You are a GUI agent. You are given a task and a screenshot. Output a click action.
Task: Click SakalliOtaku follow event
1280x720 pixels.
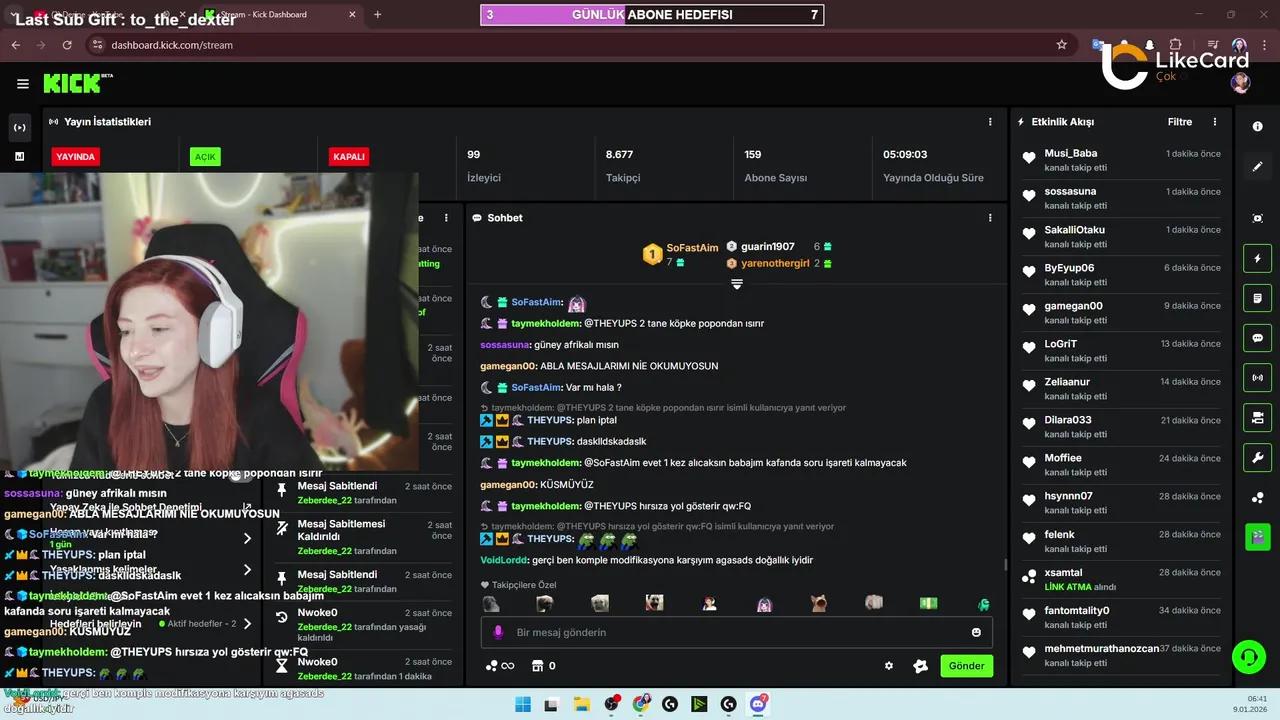pyautogui.click(x=1120, y=236)
